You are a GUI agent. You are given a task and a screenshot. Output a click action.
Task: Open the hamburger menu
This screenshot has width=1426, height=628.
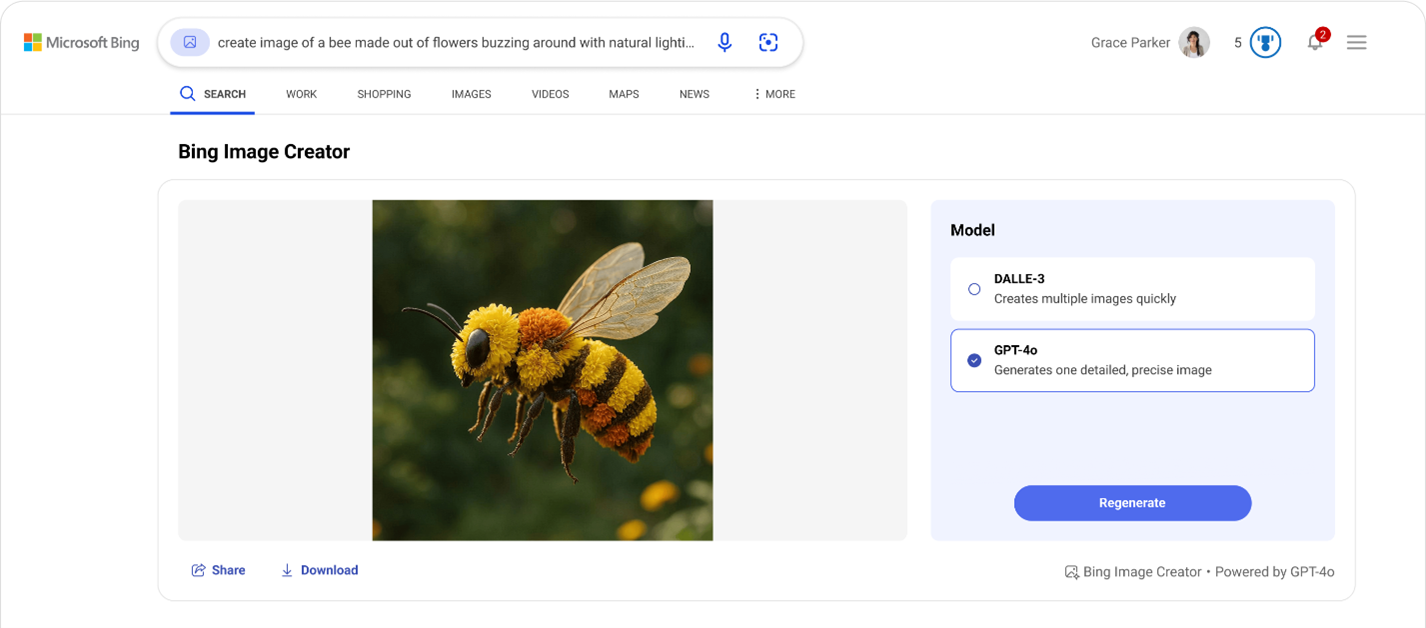[x=1356, y=42]
